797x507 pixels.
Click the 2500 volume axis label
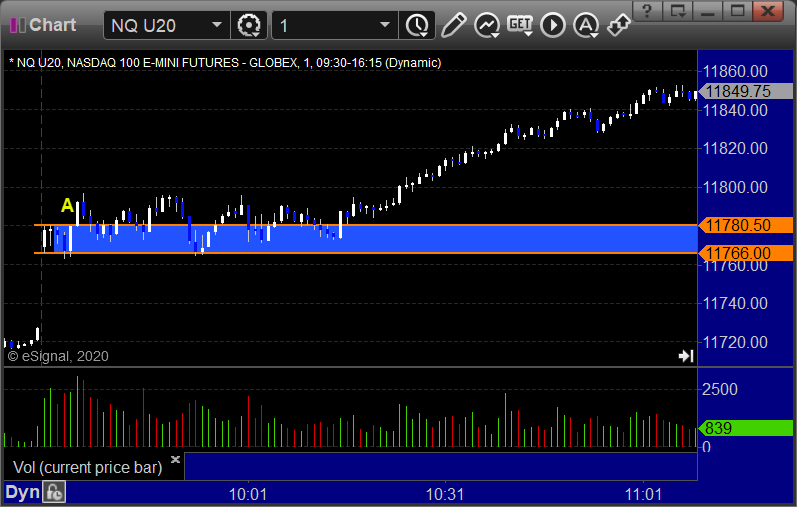(720, 390)
